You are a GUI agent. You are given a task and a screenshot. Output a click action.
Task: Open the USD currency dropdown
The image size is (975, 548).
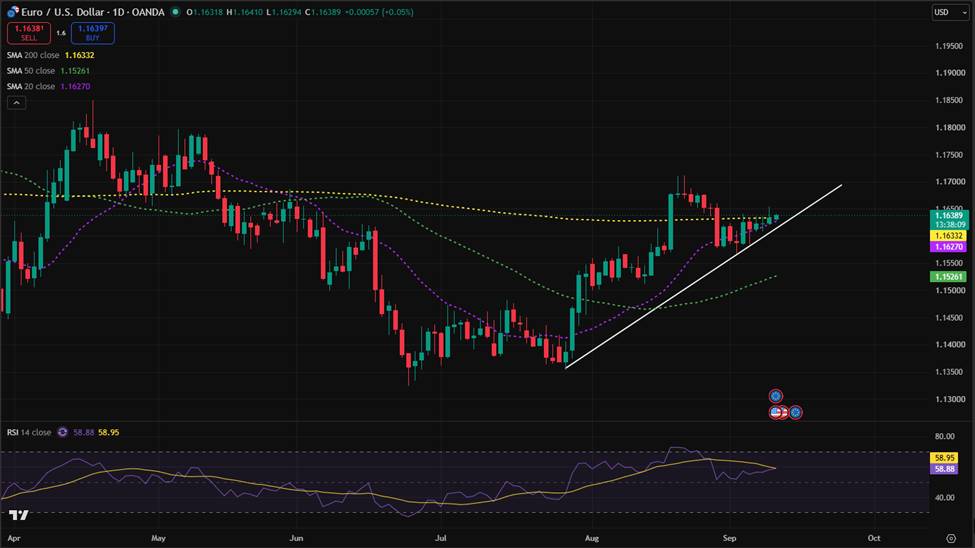pyautogui.click(x=950, y=12)
